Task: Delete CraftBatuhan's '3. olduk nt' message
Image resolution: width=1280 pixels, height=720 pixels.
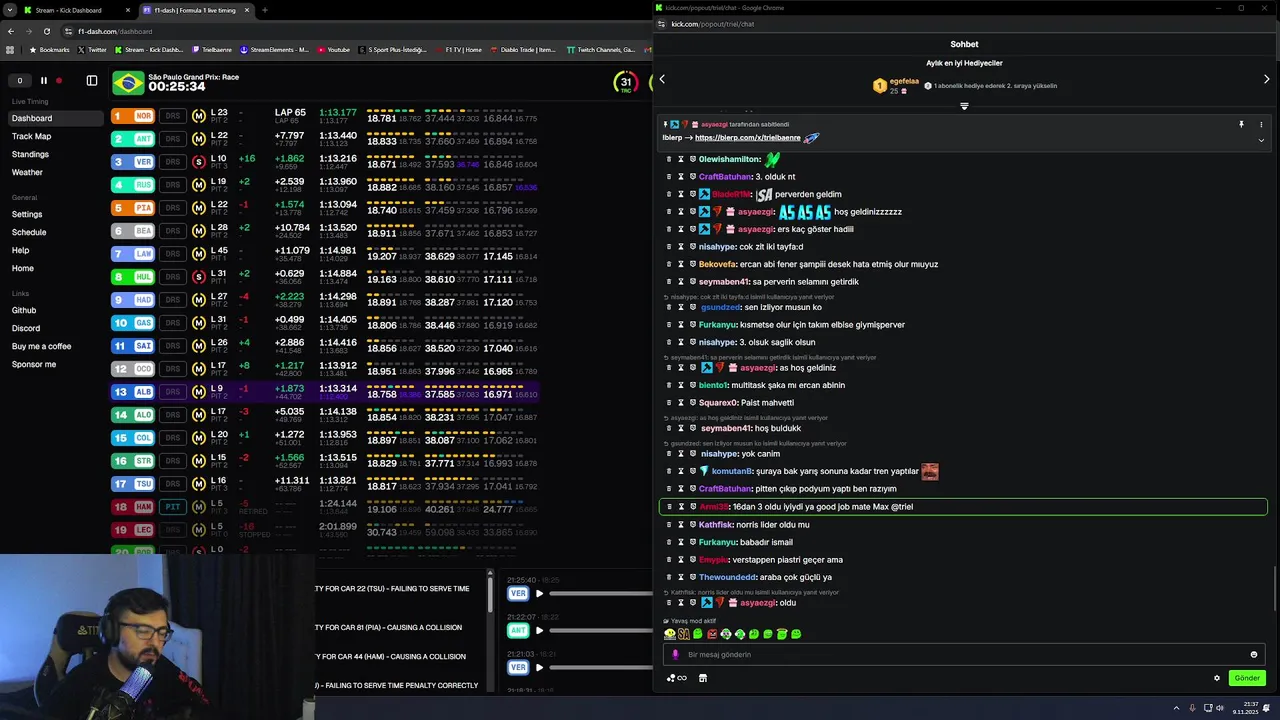Action: point(669,177)
